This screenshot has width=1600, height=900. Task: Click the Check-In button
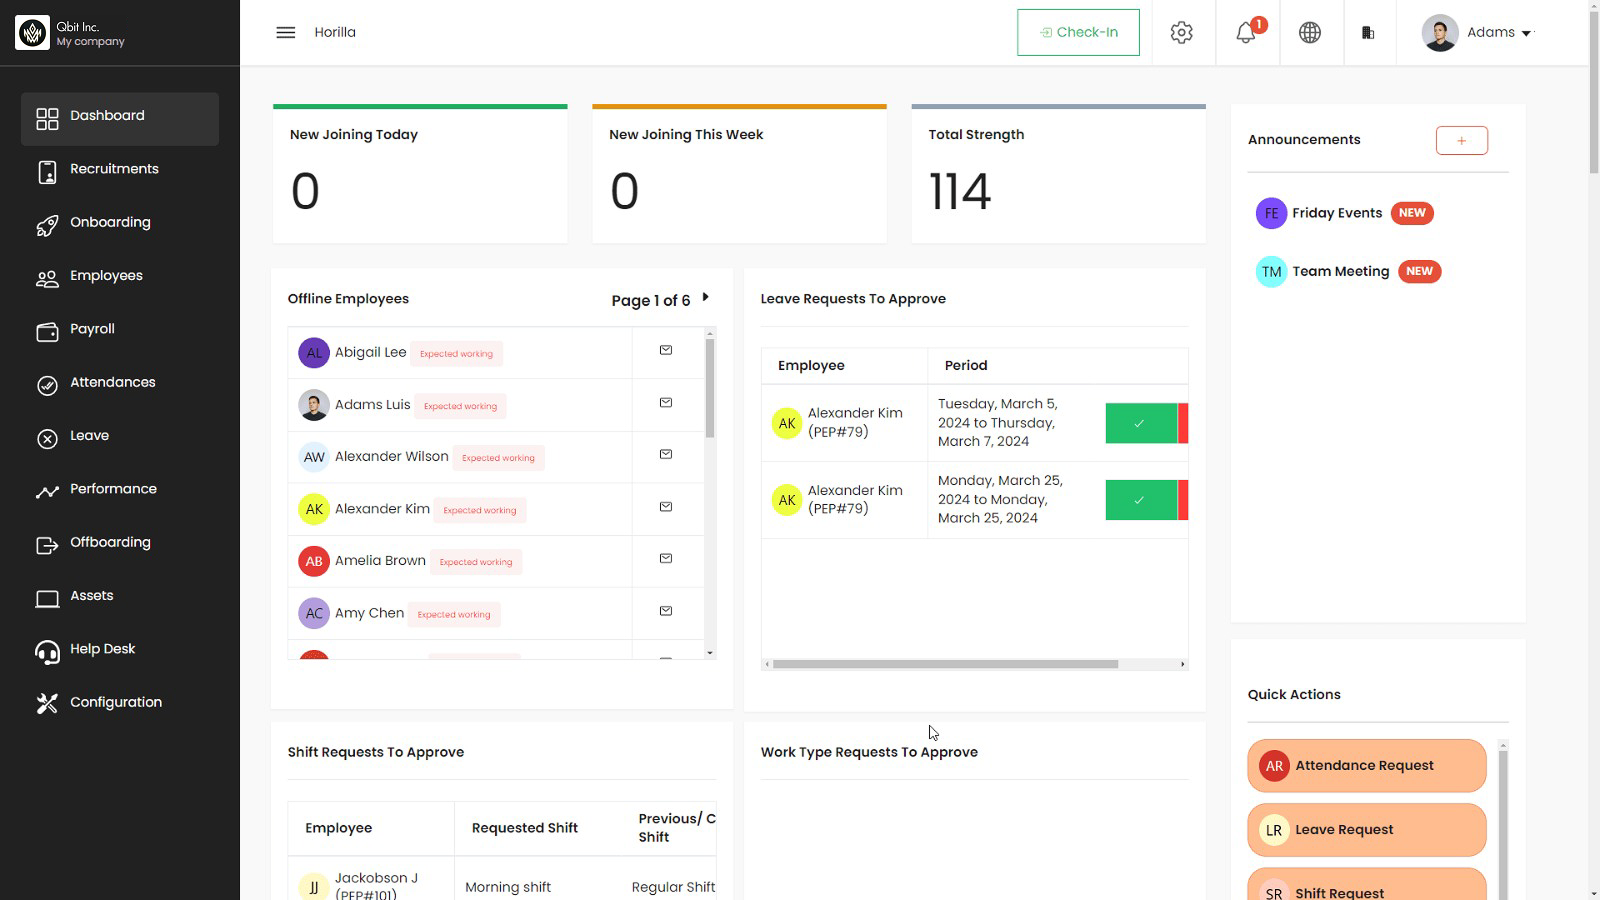click(1078, 33)
